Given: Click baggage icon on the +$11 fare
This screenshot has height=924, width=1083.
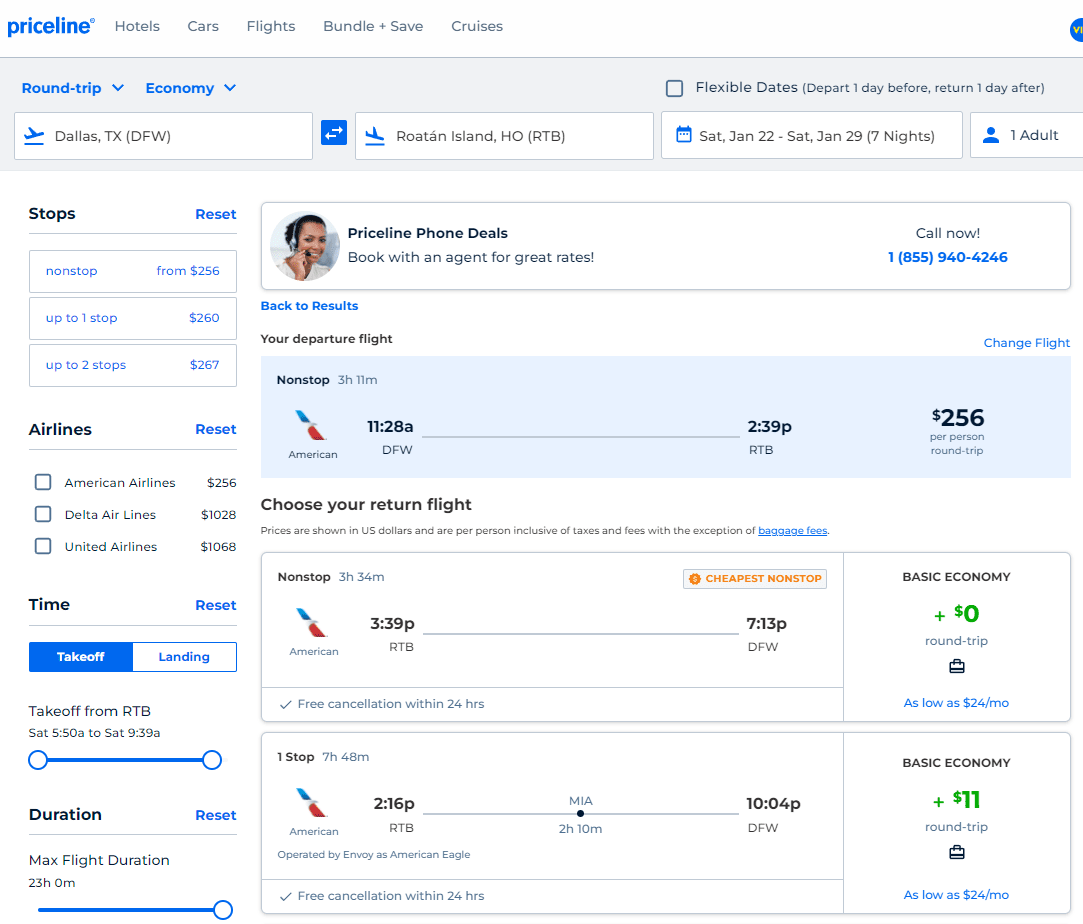Looking at the screenshot, I should [x=957, y=852].
